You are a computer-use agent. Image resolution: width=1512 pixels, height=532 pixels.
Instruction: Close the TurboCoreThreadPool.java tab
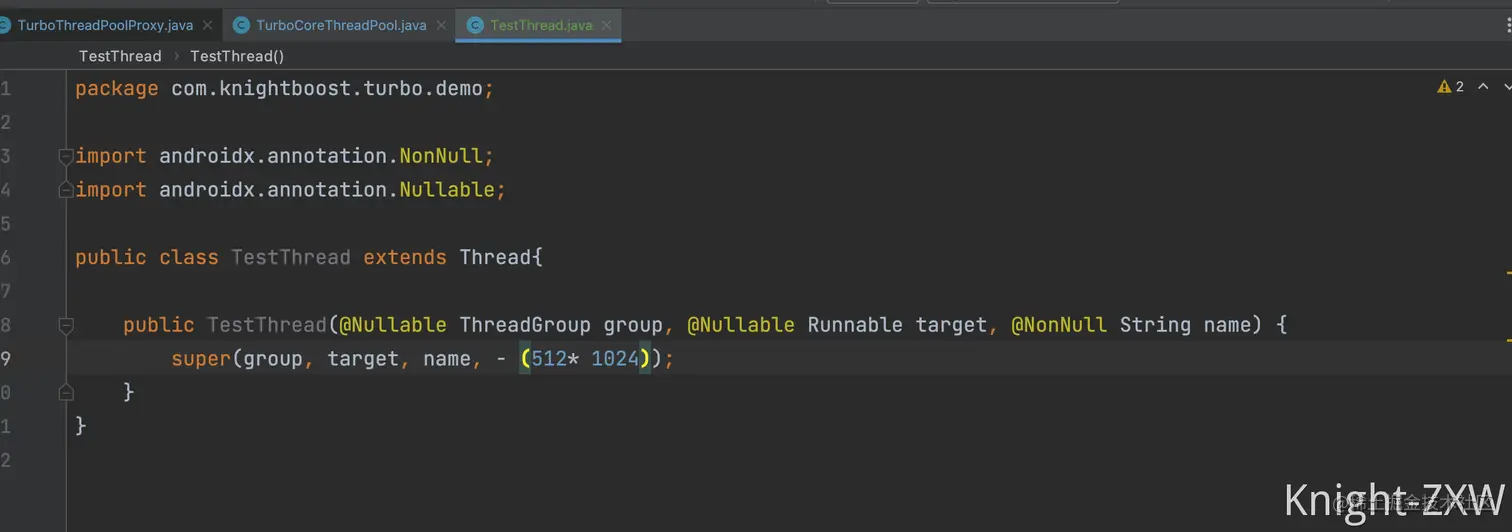point(440,25)
